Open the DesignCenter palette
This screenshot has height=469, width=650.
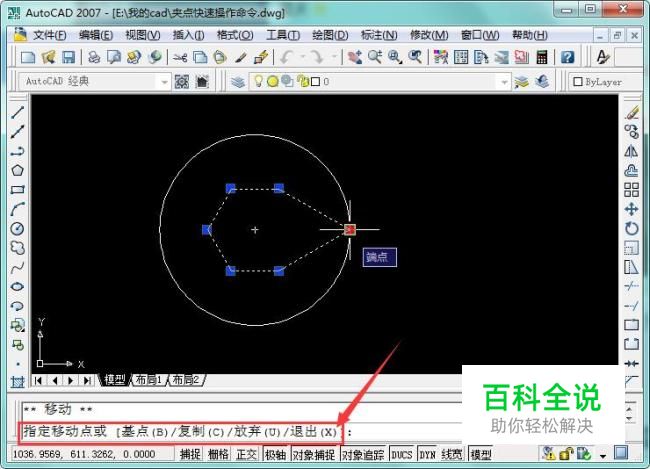click(461, 57)
